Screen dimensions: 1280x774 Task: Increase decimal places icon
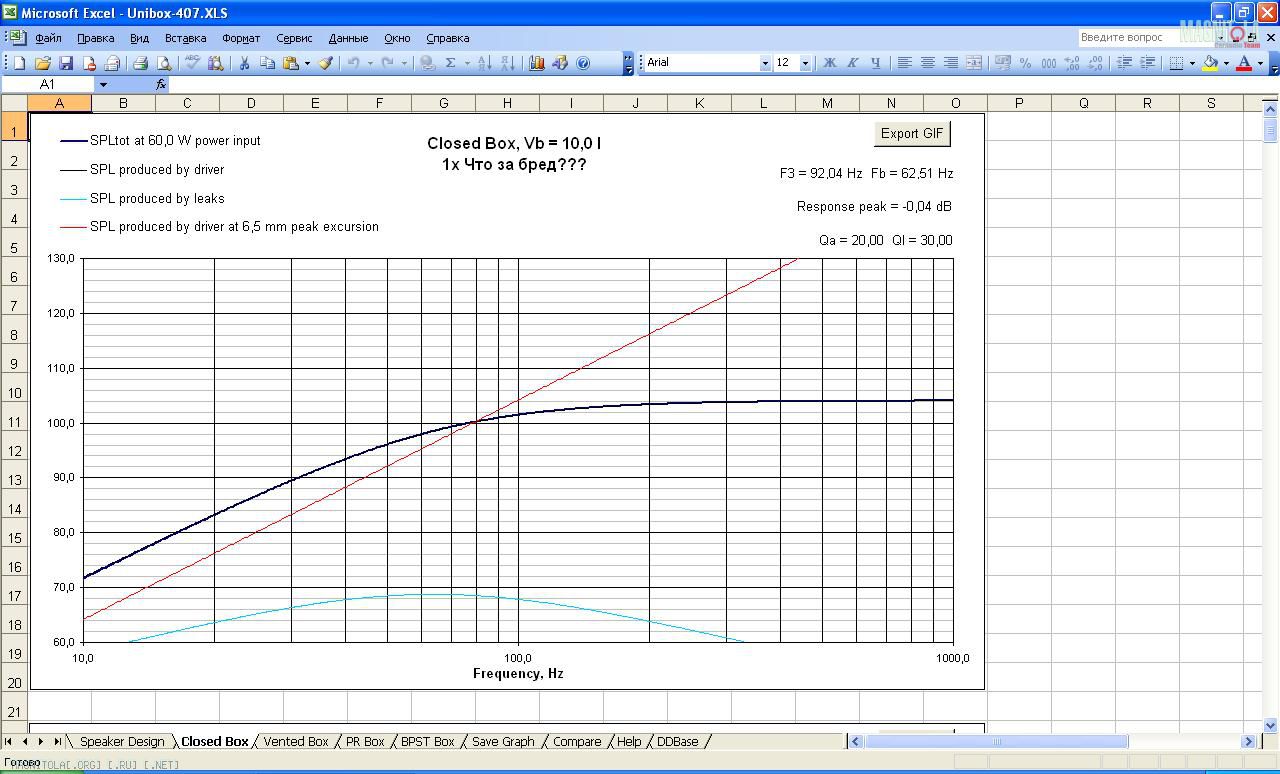(1072, 63)
